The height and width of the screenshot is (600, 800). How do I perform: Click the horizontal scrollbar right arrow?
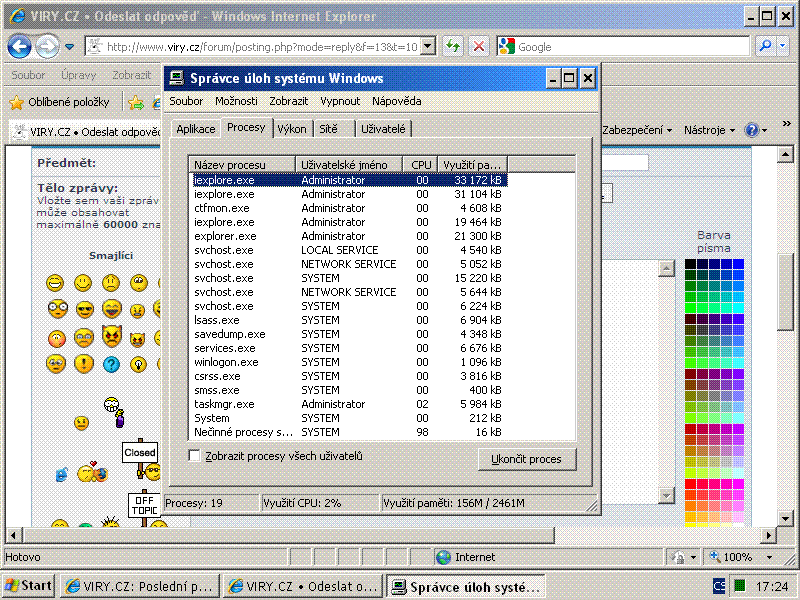[x=768, y=535]
